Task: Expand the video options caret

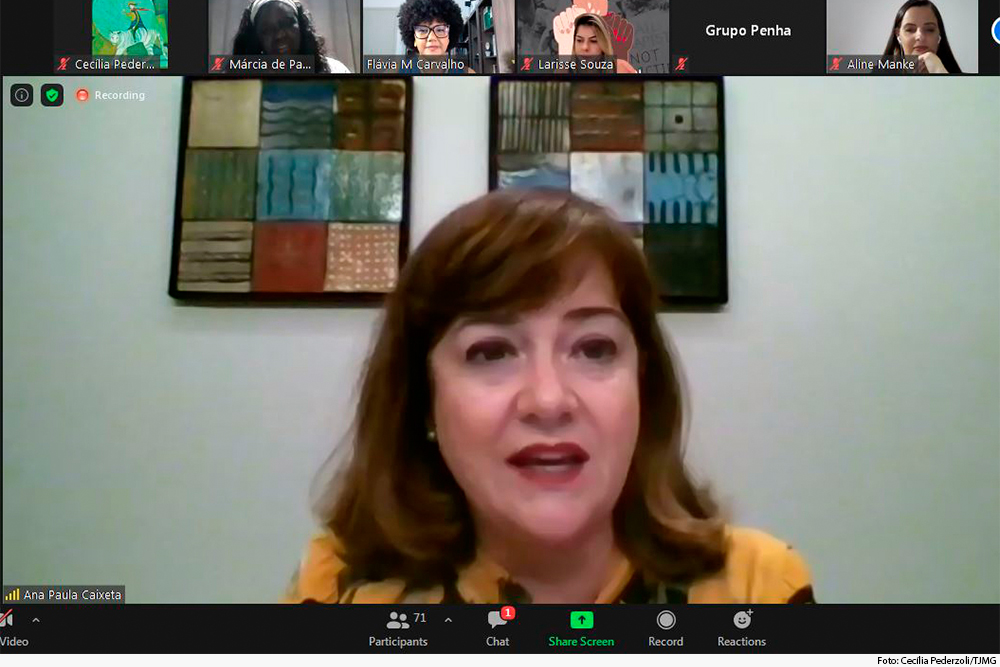Action: point(36,620)
